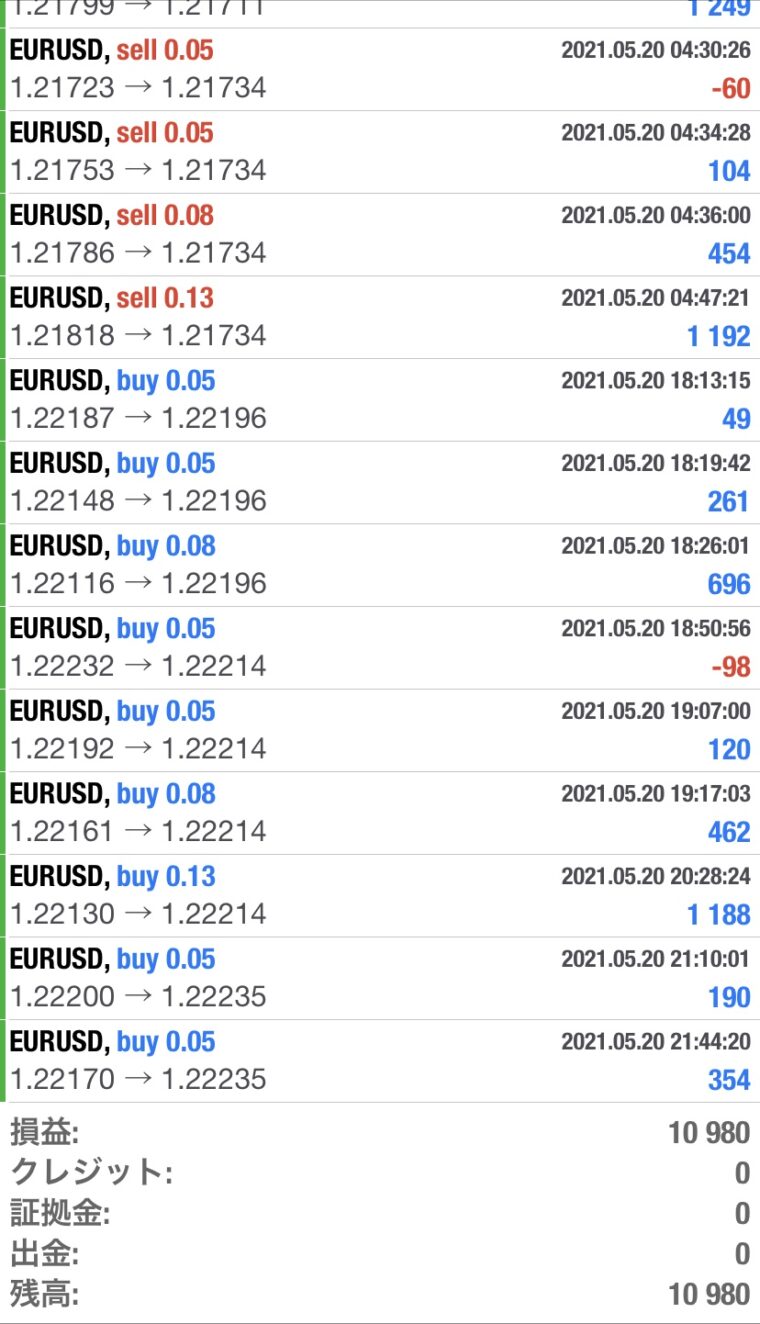The image size is (760, 1324).
Task: Open the last buy trade at 21:44:20
Action: pos(380,1061)
